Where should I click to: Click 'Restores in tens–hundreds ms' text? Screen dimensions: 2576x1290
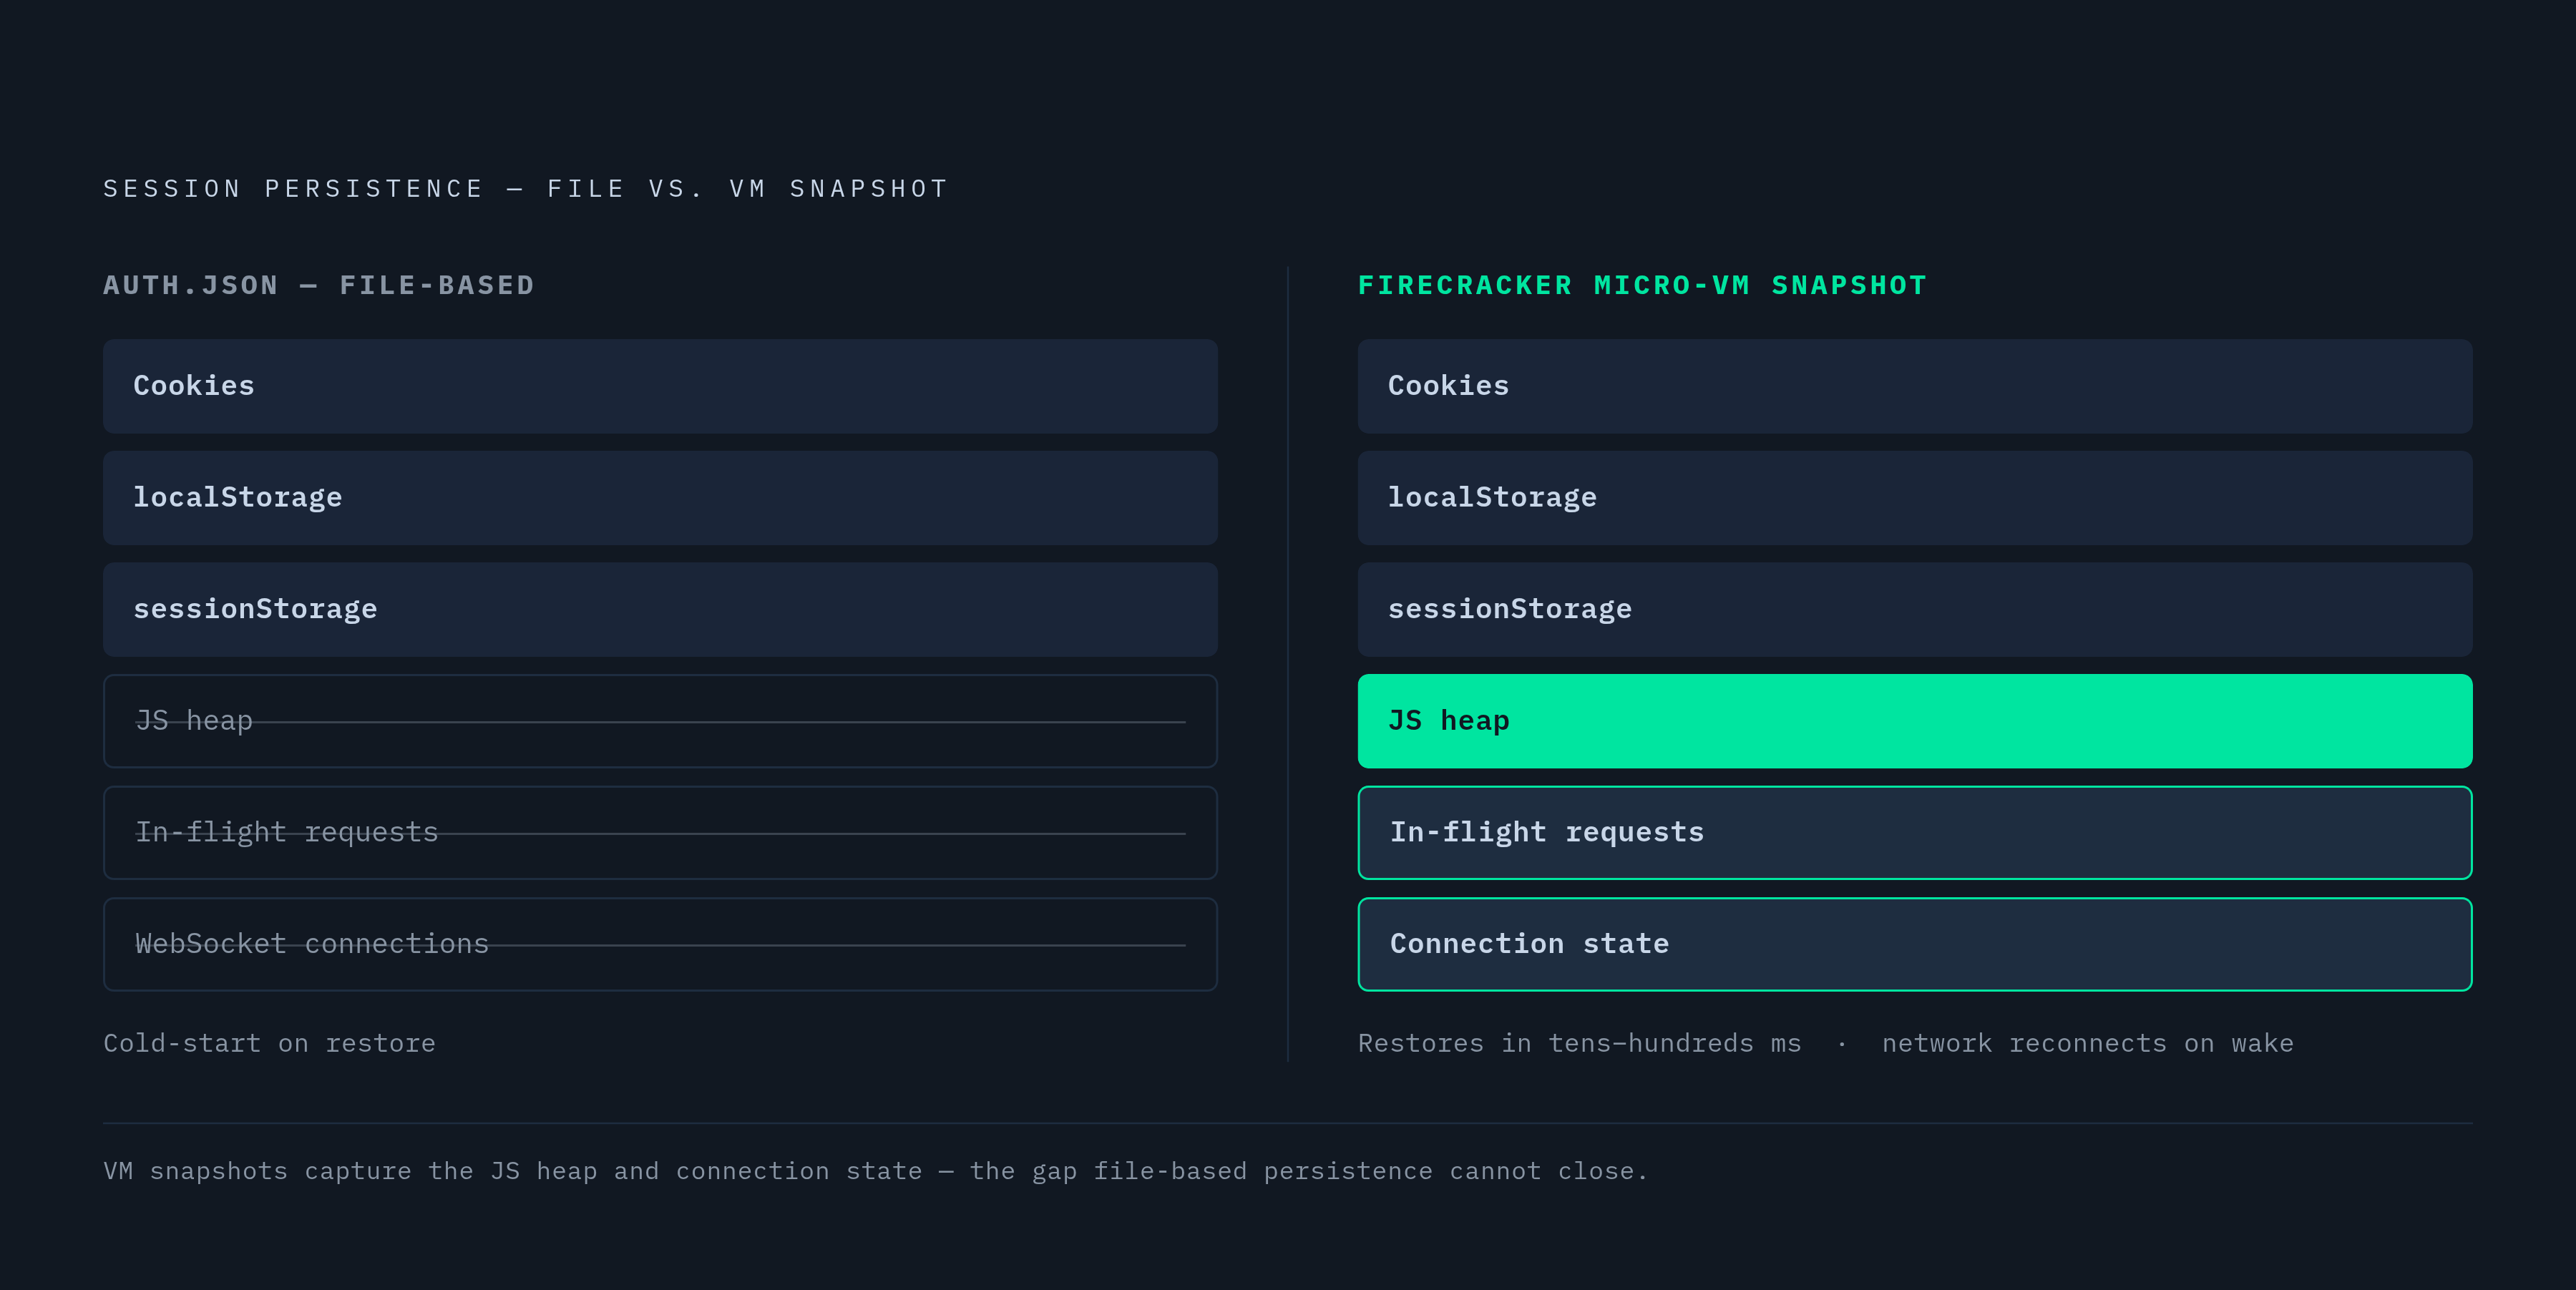pyautogui.click(x=1579, y=1043)
